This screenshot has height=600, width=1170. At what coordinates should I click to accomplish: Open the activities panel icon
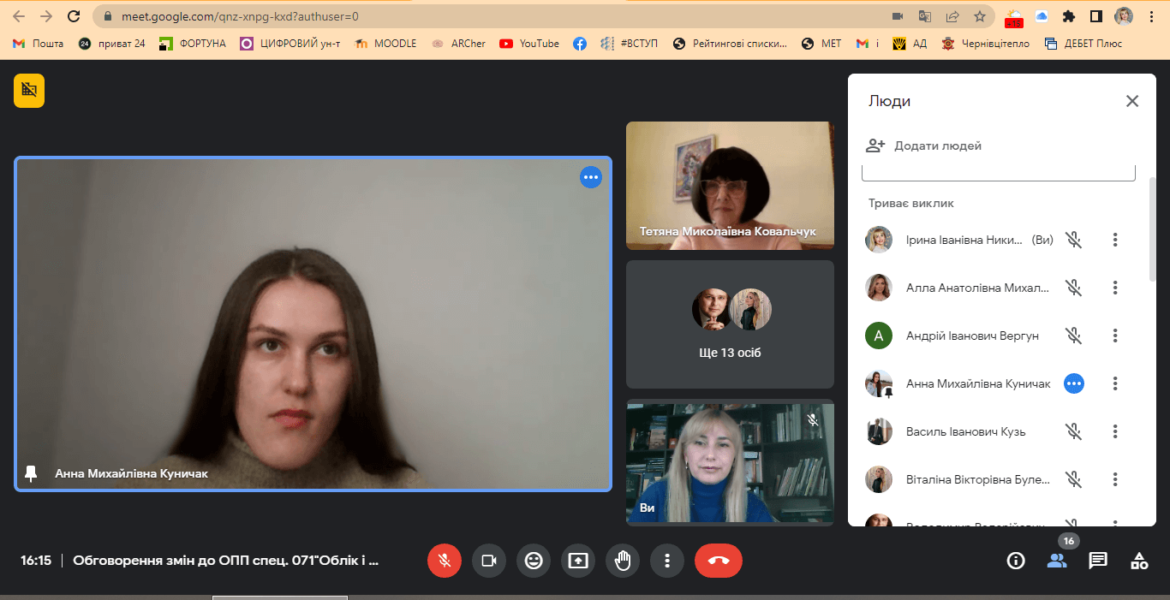pos(1139,560)
